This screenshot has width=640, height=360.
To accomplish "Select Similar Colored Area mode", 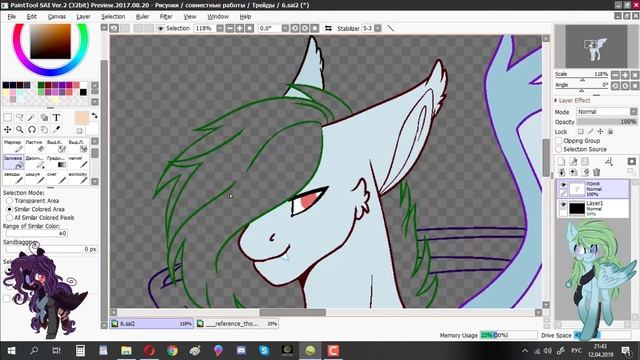I will [x=9, y=209].
